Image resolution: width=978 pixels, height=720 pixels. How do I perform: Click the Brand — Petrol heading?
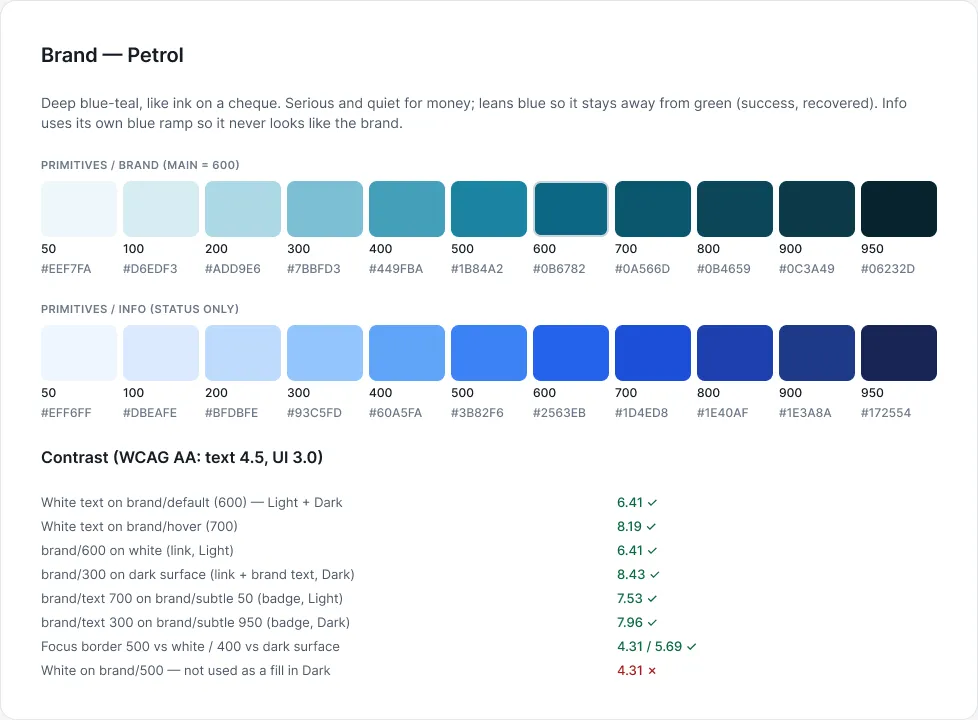click(112, 55)
